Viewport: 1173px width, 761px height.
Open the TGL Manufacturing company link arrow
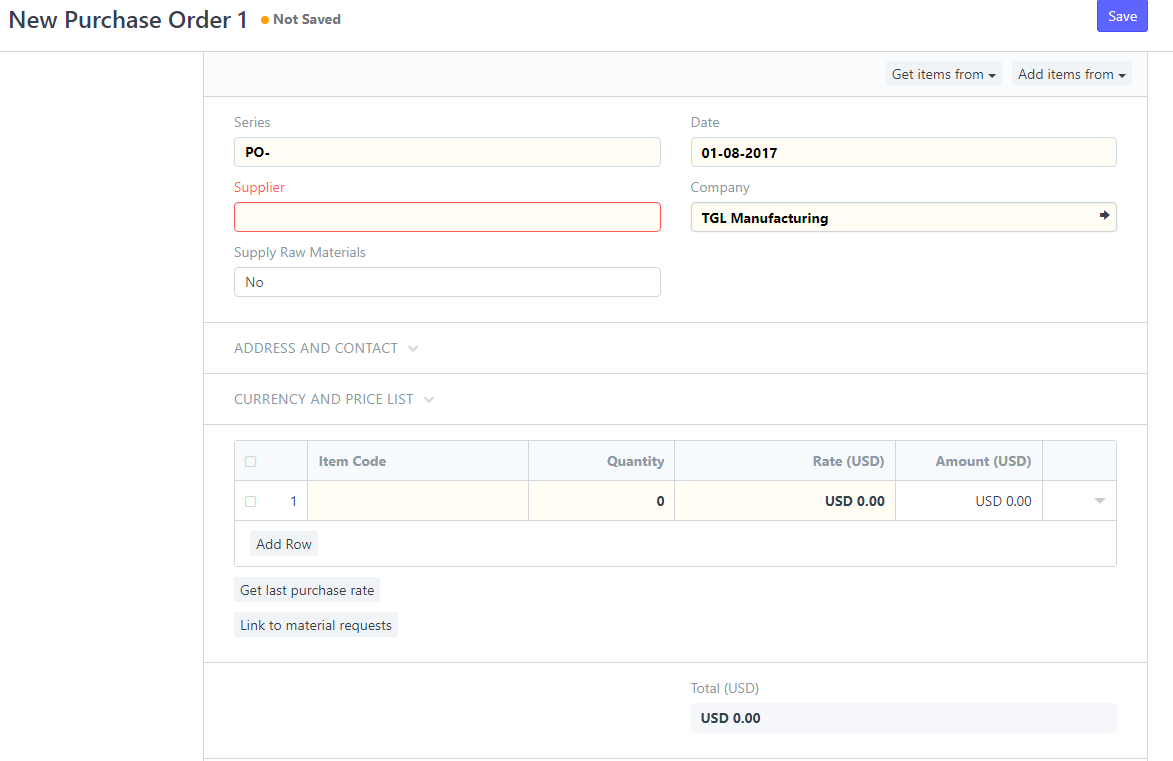[x=1103, y=215]
